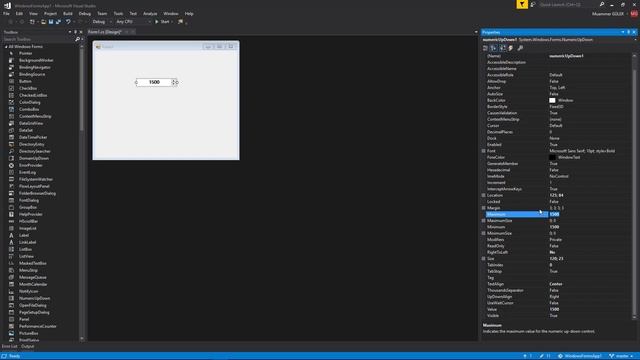Open the numericUpDown1 object selector dropdown
The image size is (640, 360).
635,40
